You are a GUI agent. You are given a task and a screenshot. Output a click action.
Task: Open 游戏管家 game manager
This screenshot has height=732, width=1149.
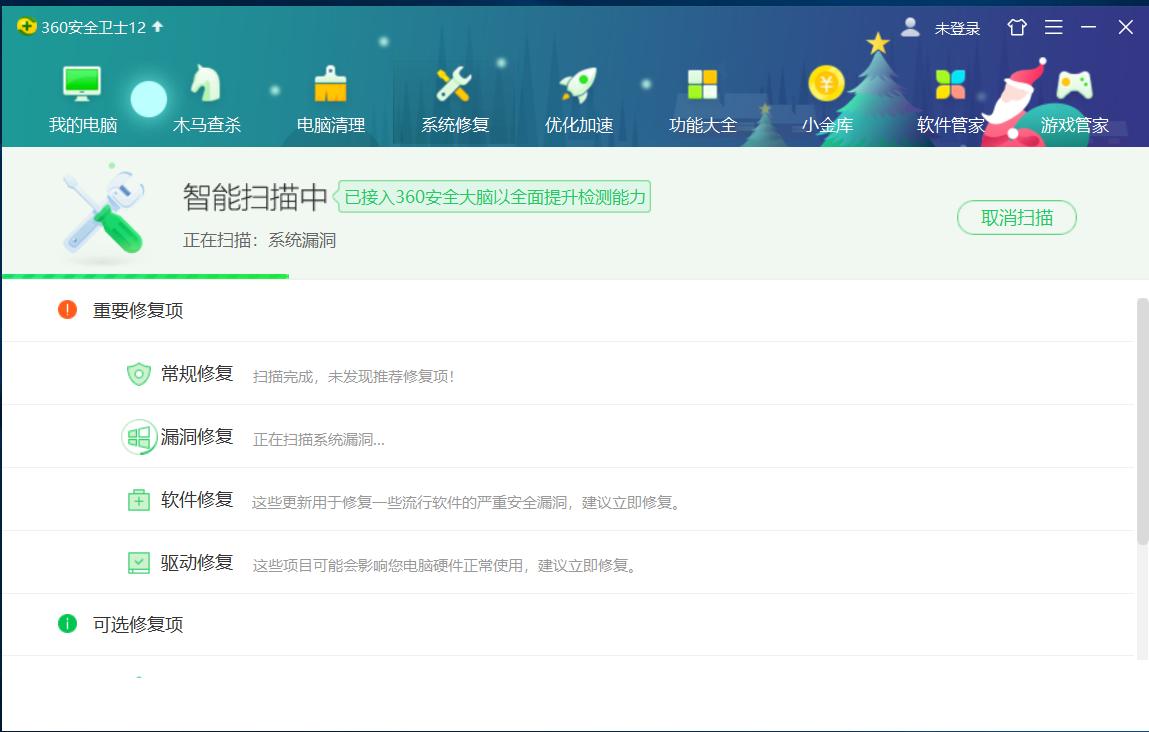pyautogui.click(x=1074, y=95)
